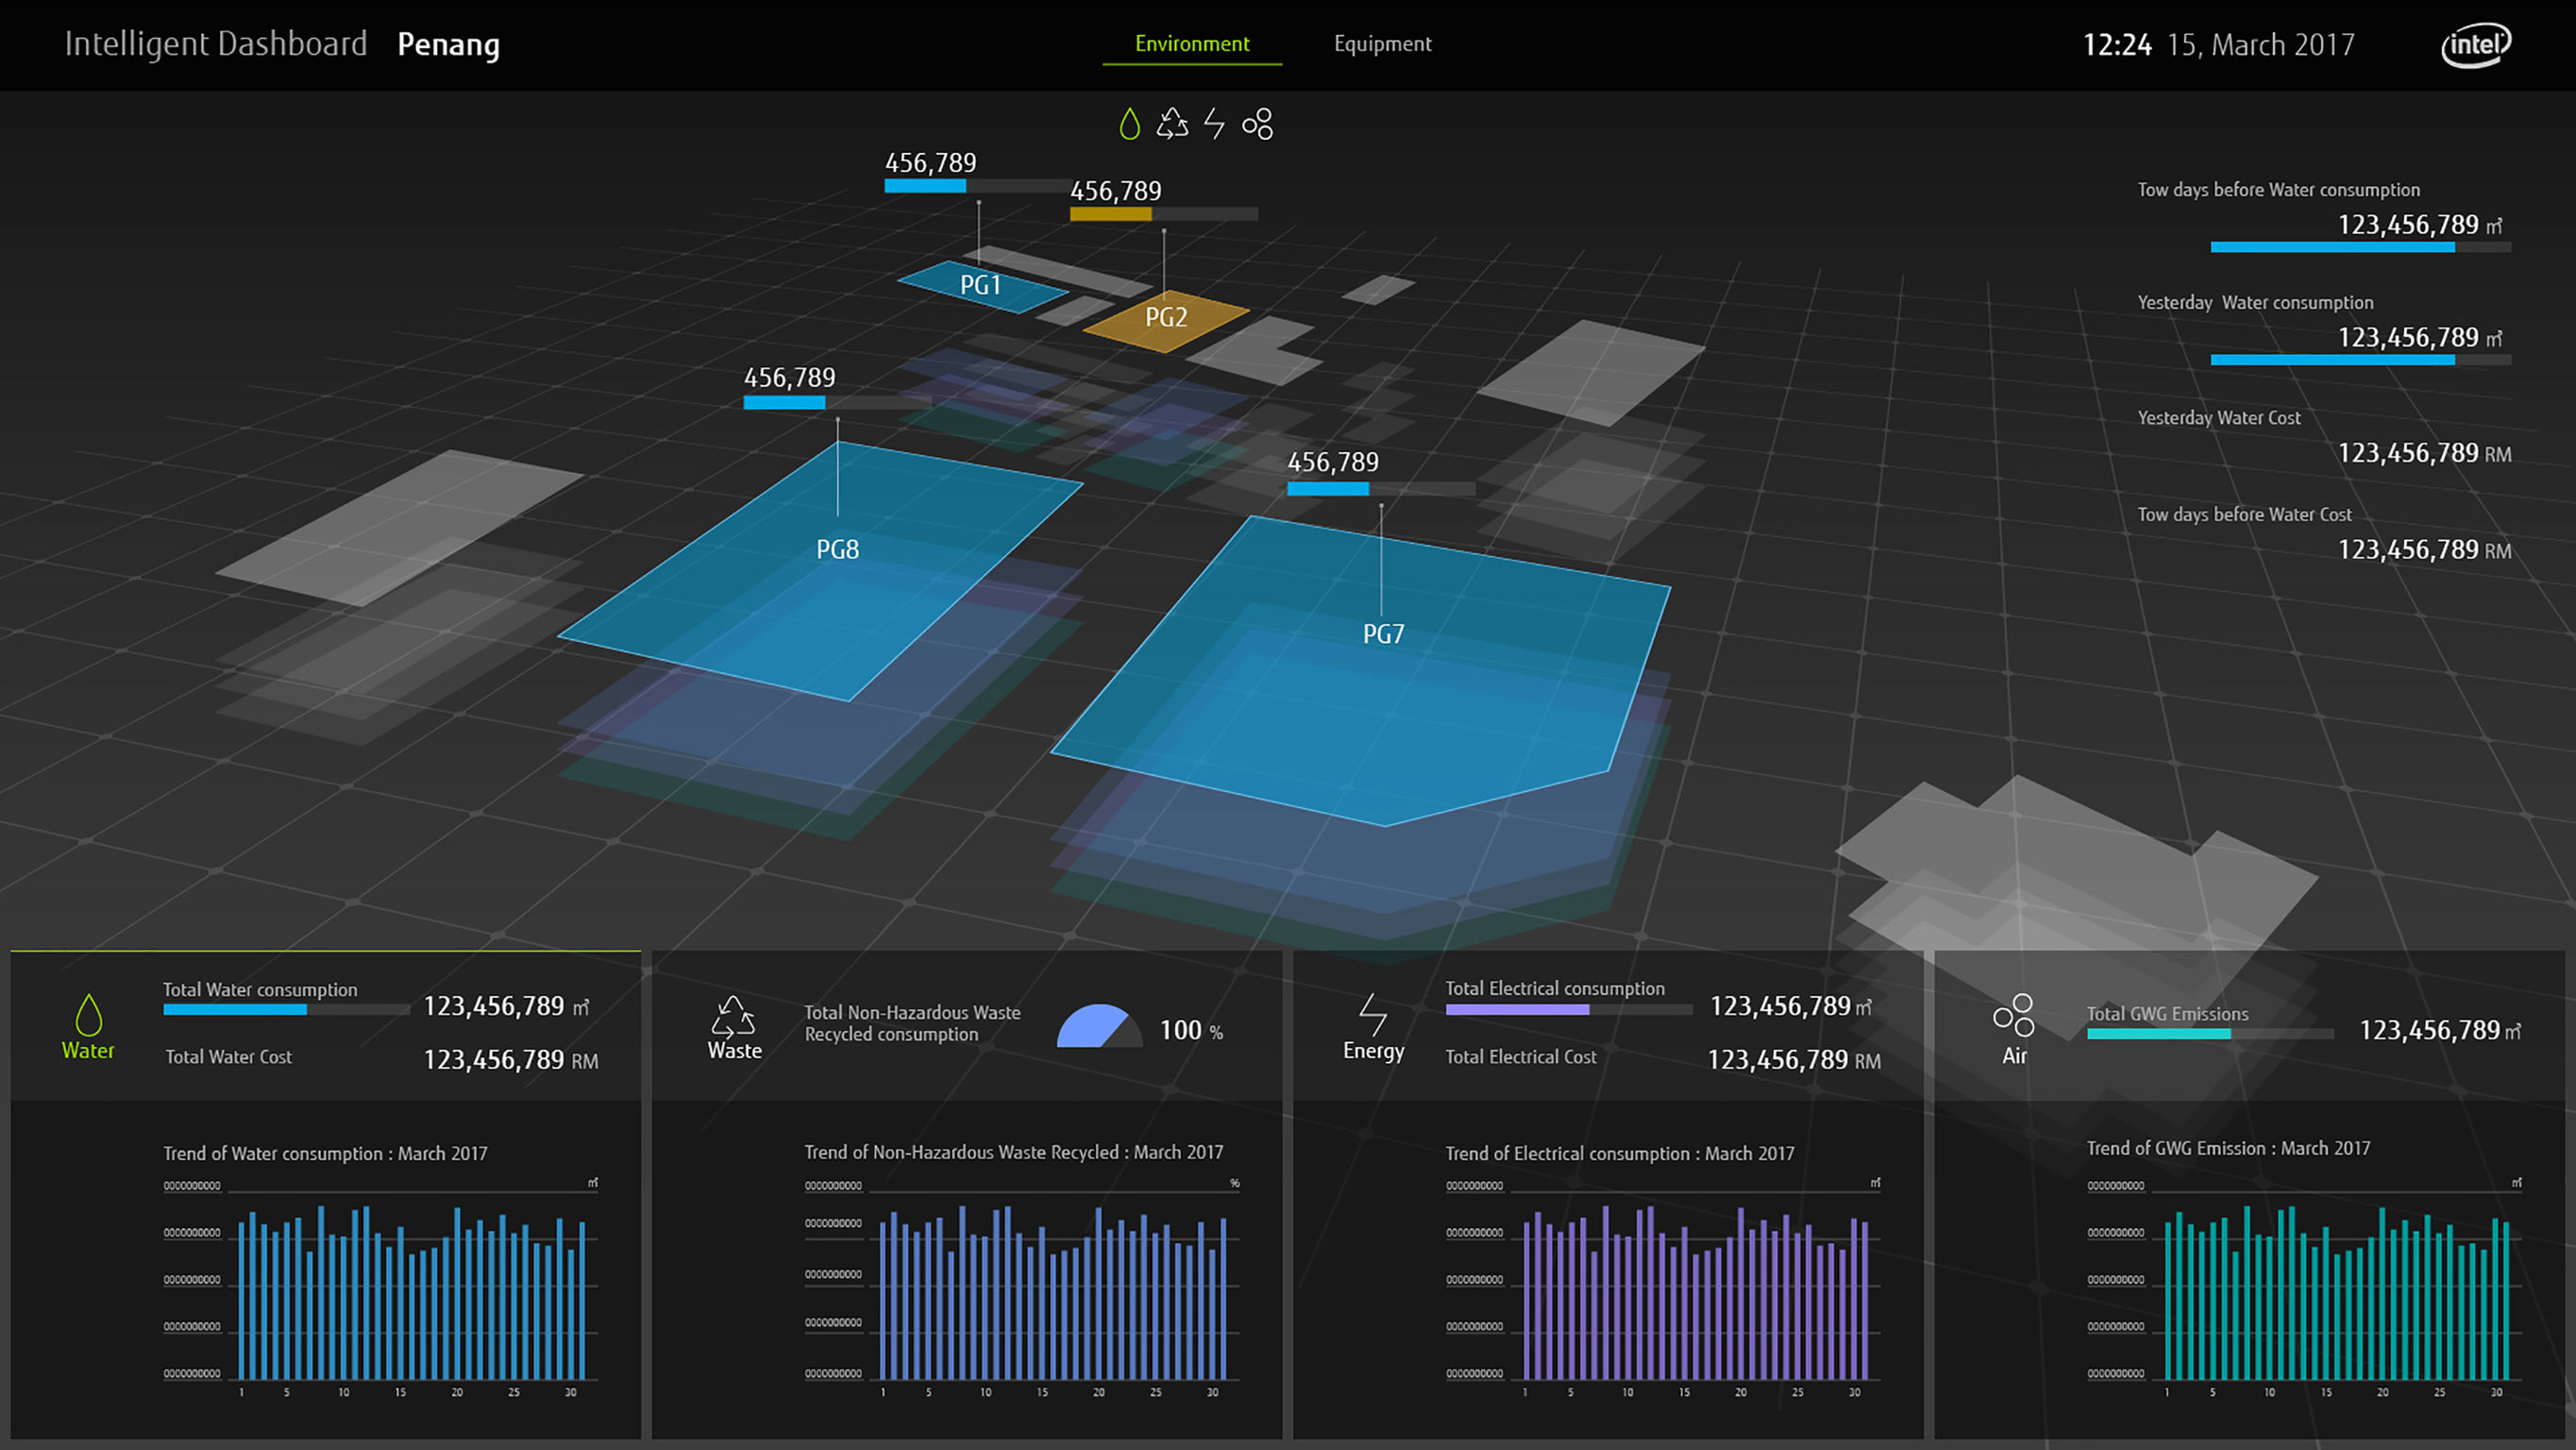Click the 'Trend of GWG Emission : March 2017' title
The height and width of the screenshot is (1450, 2576).
pos(2228,1149)
